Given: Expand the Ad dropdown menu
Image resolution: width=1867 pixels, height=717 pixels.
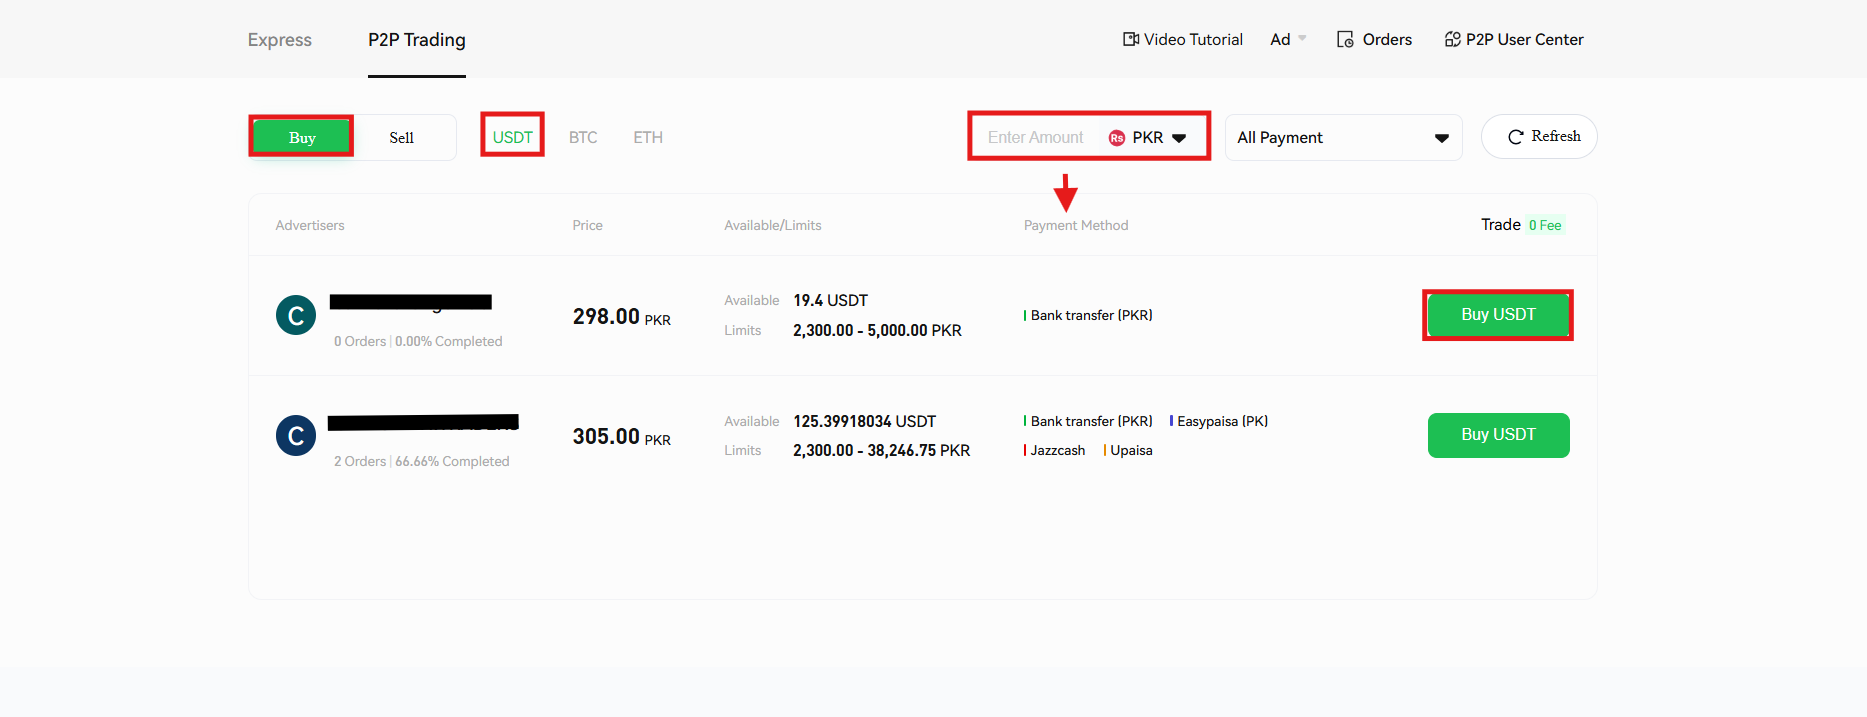Looking at the screenshot, I should point(1288,40).
